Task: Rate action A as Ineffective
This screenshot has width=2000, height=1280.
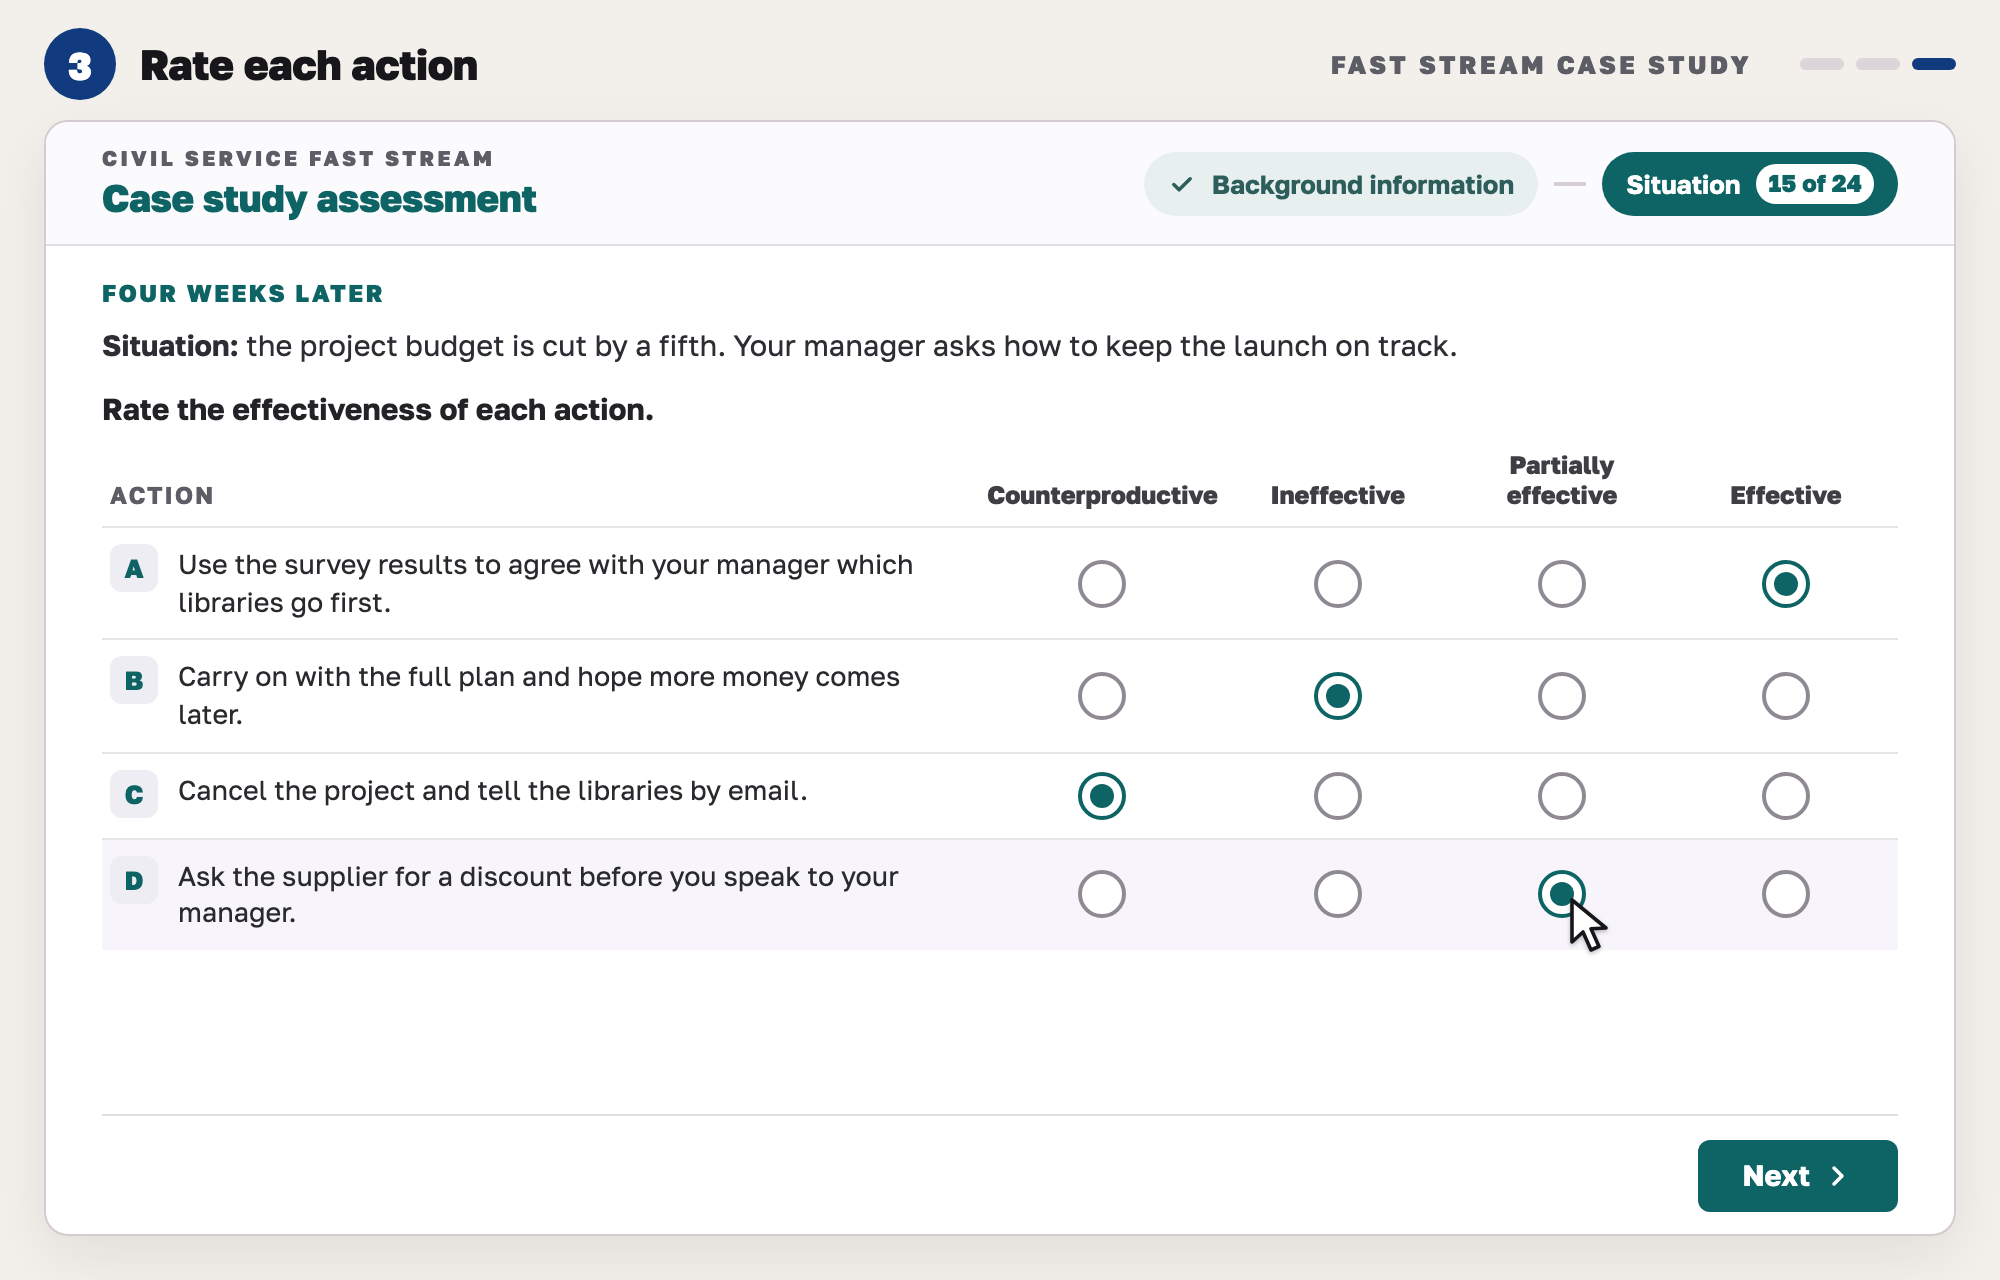Action: [1338, 584]
